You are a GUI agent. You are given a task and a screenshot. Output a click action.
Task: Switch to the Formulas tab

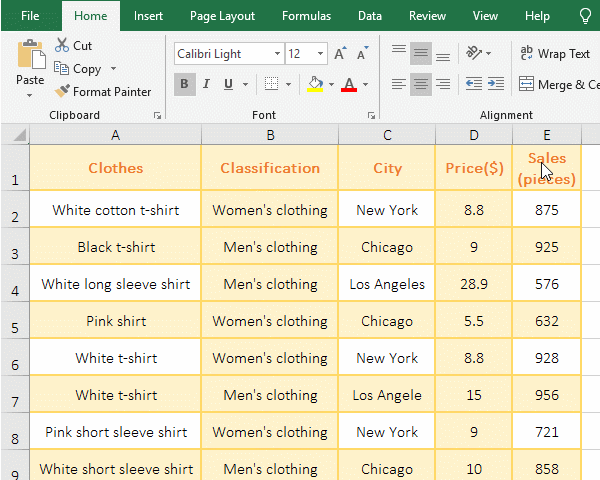pyautogui.click(x=306, y=16)
